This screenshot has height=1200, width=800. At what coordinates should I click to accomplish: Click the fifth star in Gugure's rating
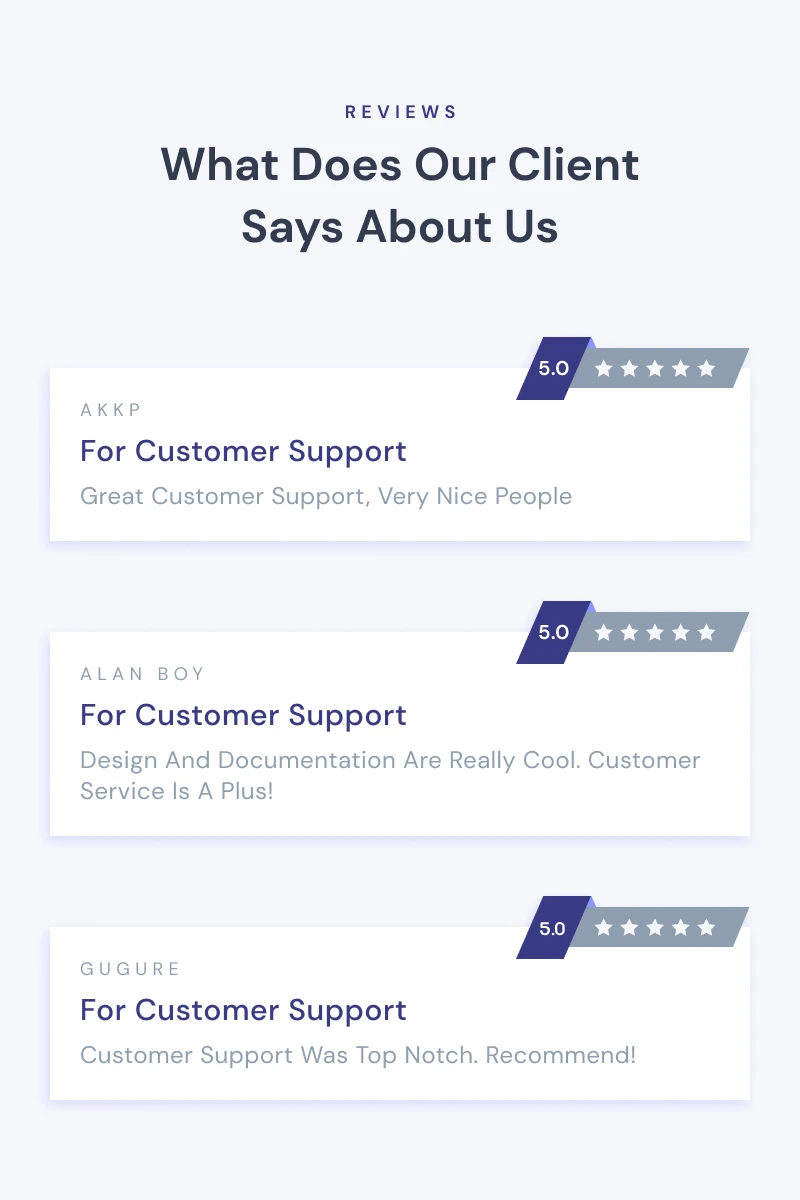tap(707, 927)
